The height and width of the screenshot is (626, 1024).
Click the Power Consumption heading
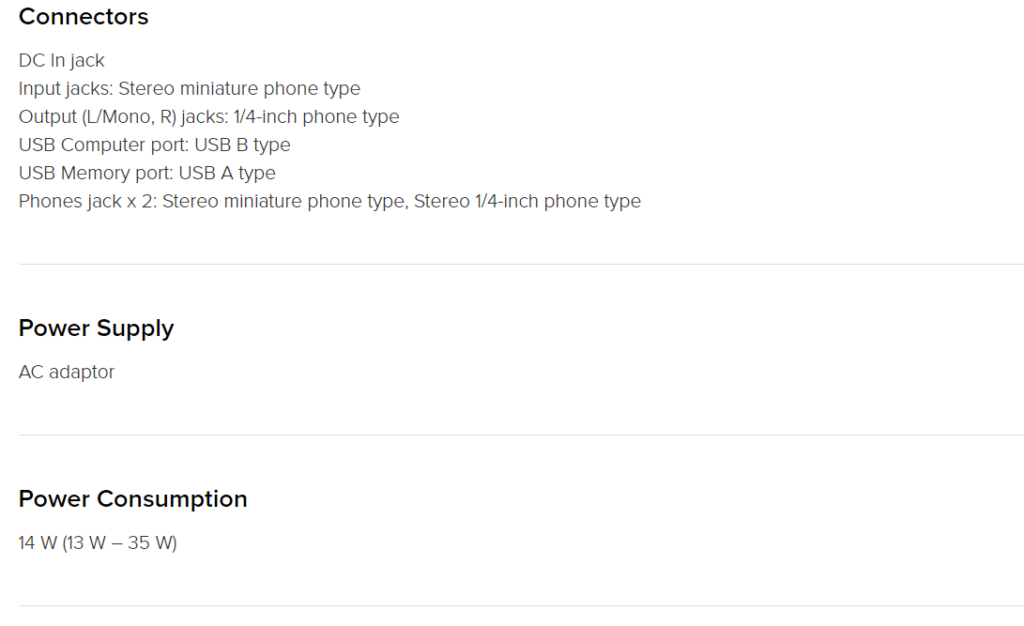pyautogui.click(x=133, y=499)
